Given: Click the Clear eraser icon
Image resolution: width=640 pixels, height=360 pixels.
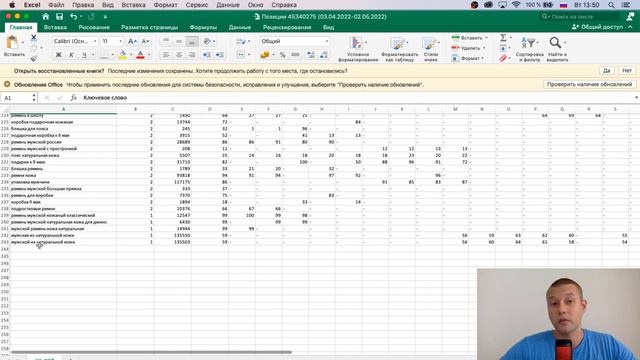Looking at the screenshot, I should 503,58.
